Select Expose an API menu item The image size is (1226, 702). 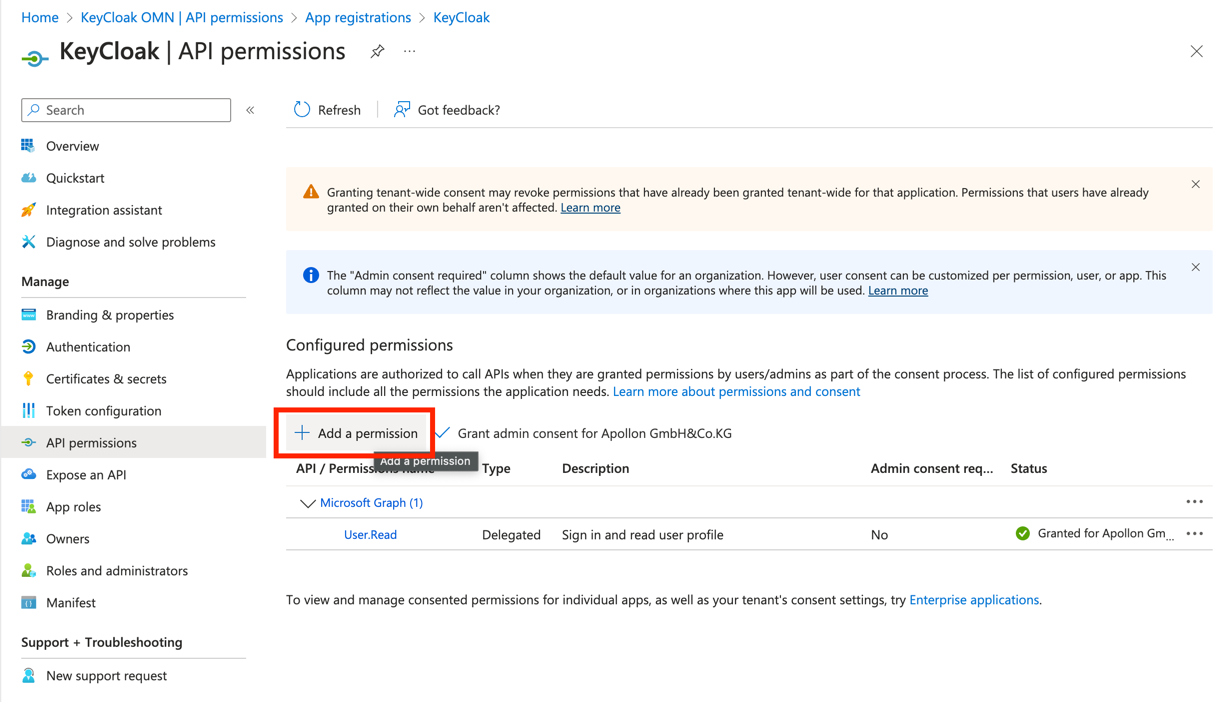[x=86, y=475]
